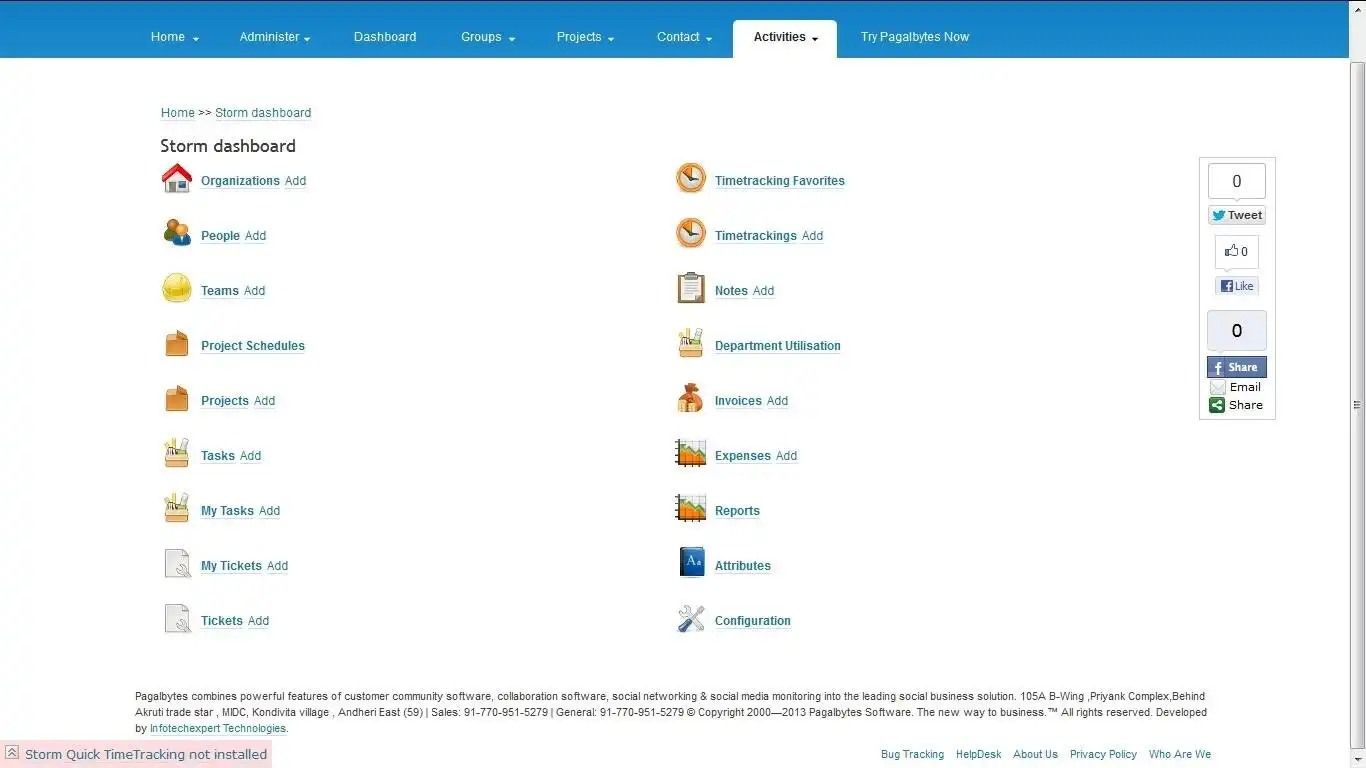This screenshot has height=768, width=1366.
Task: Click the People icon
Action: (177, 233)
